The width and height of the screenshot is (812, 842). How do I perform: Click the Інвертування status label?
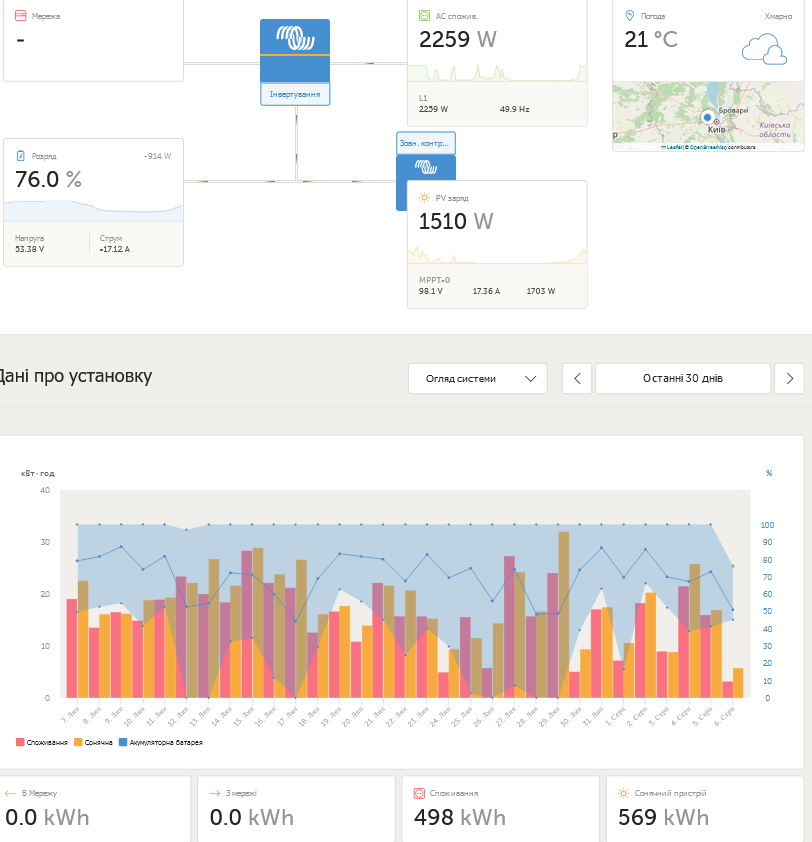tap(295, 94)
